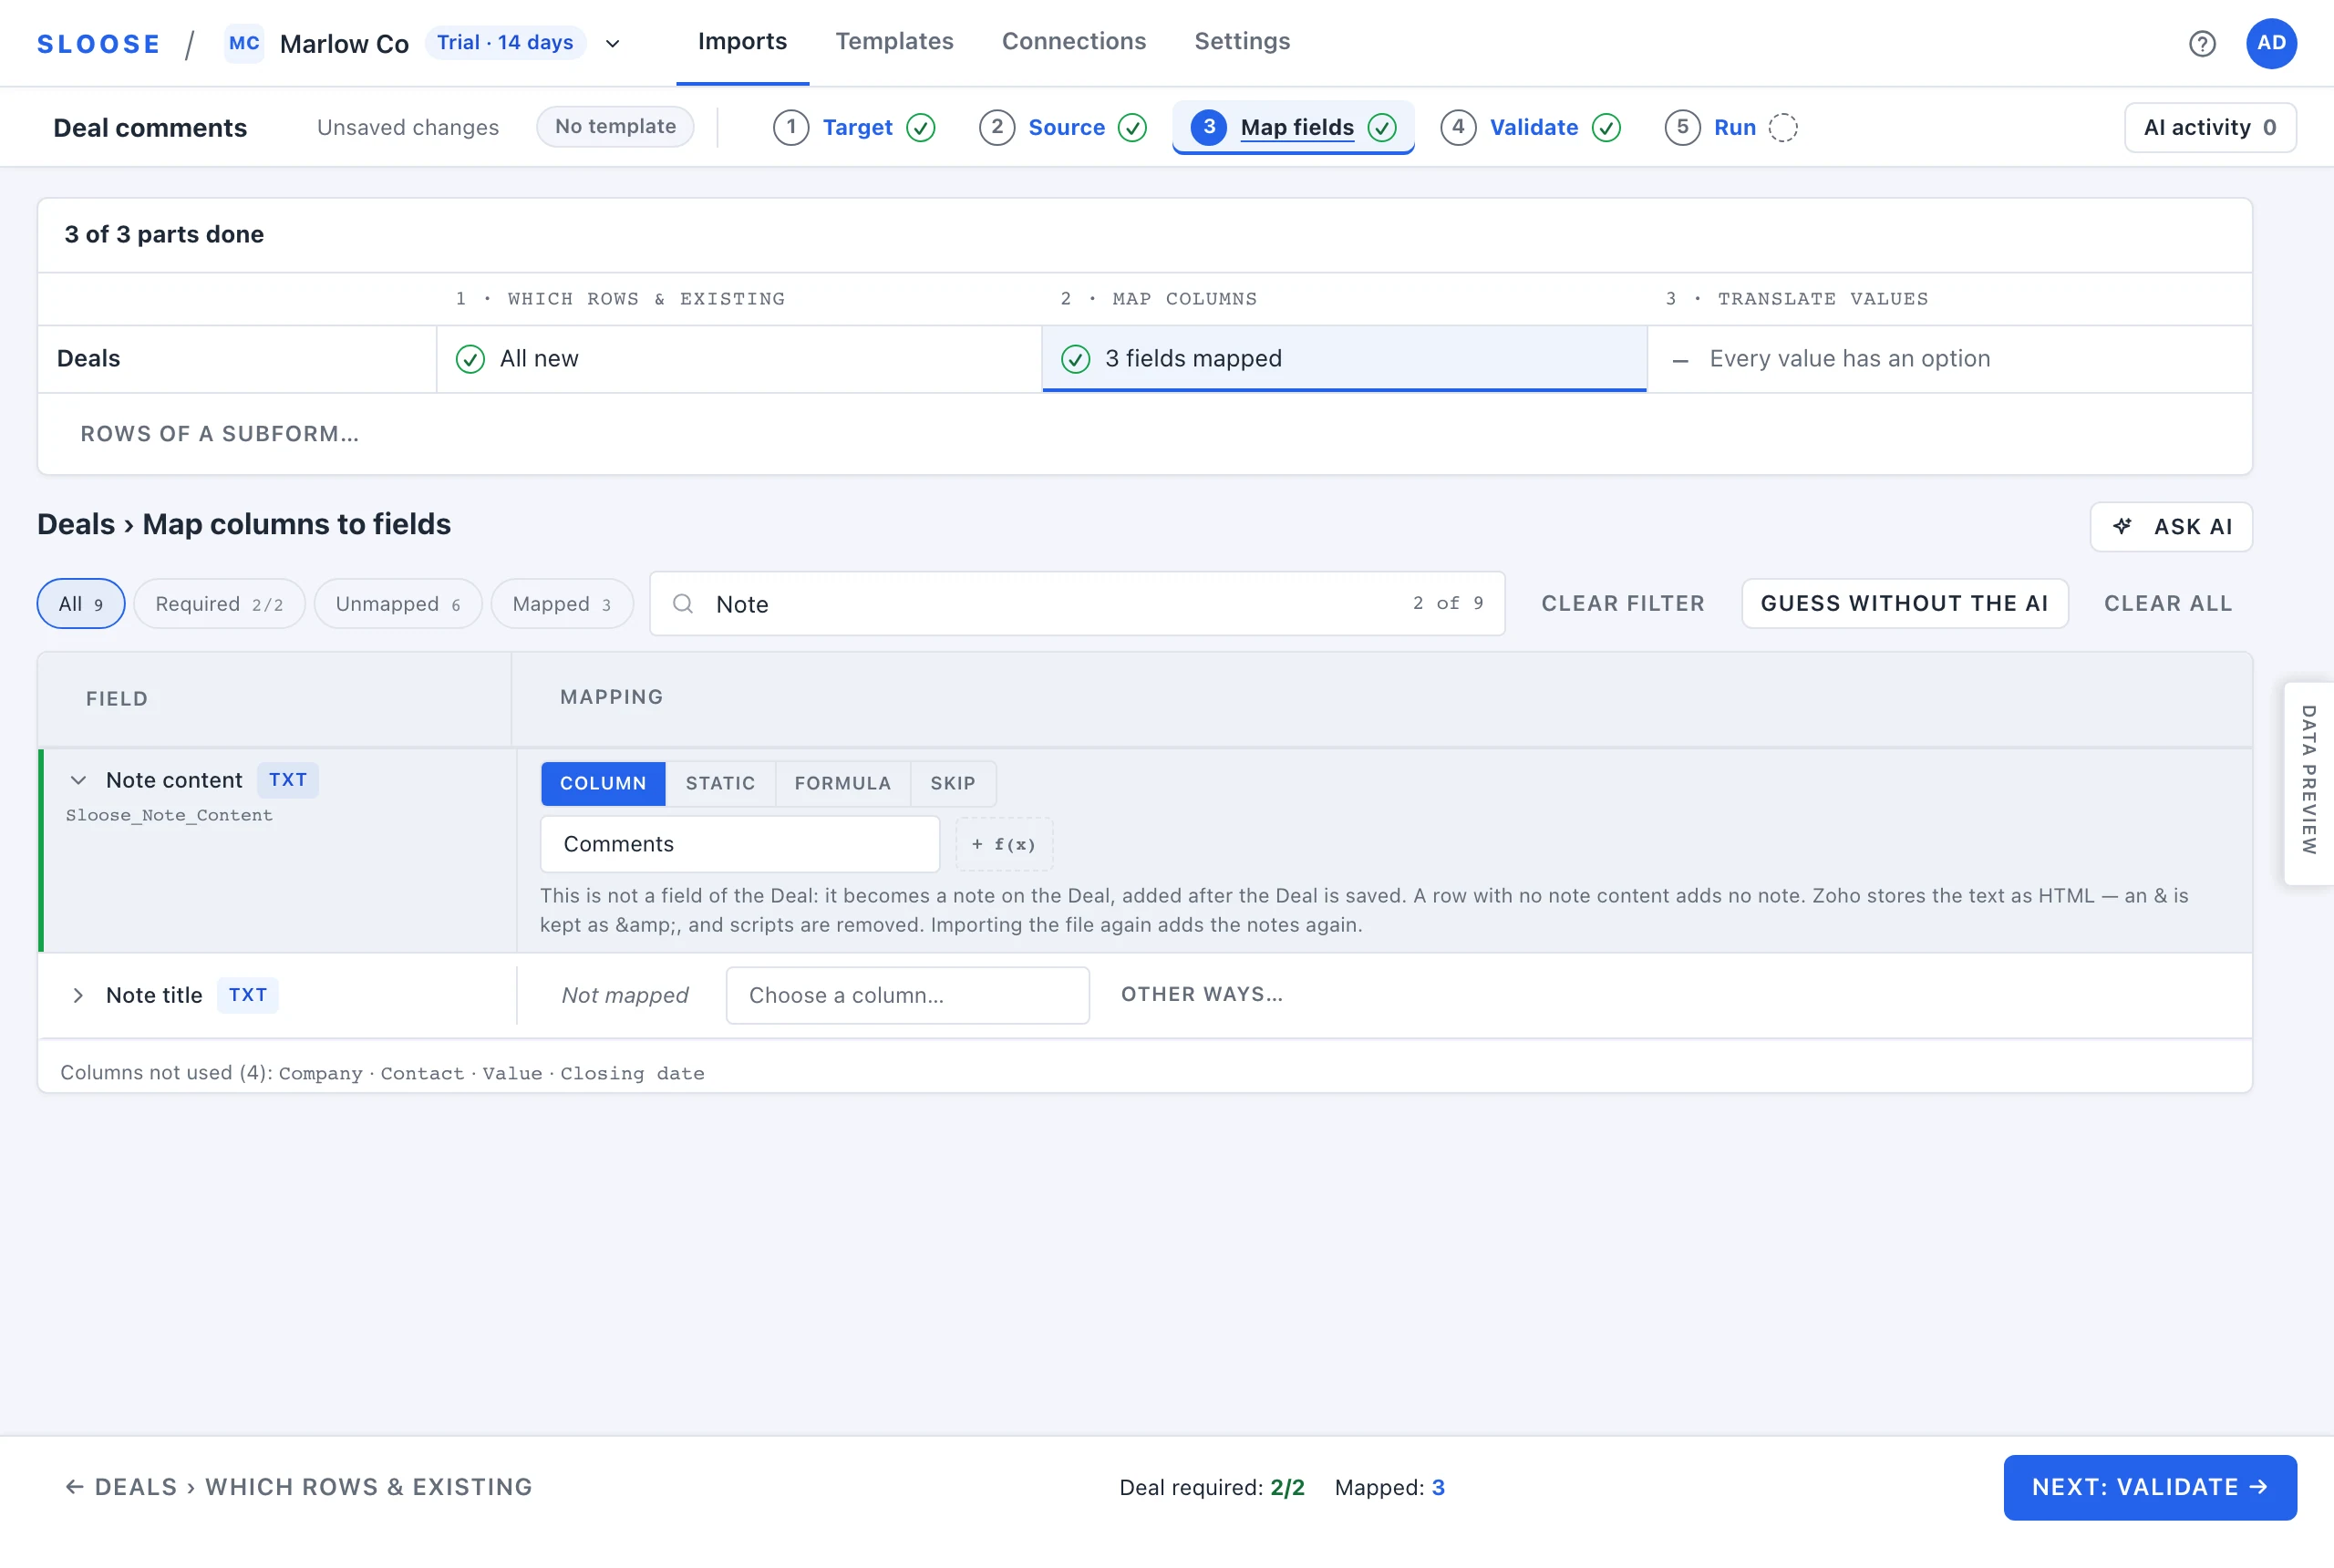The image size is (2334, 1568).
Task: Click the Ask AI sparkle button
Action: click(2171, 526)
